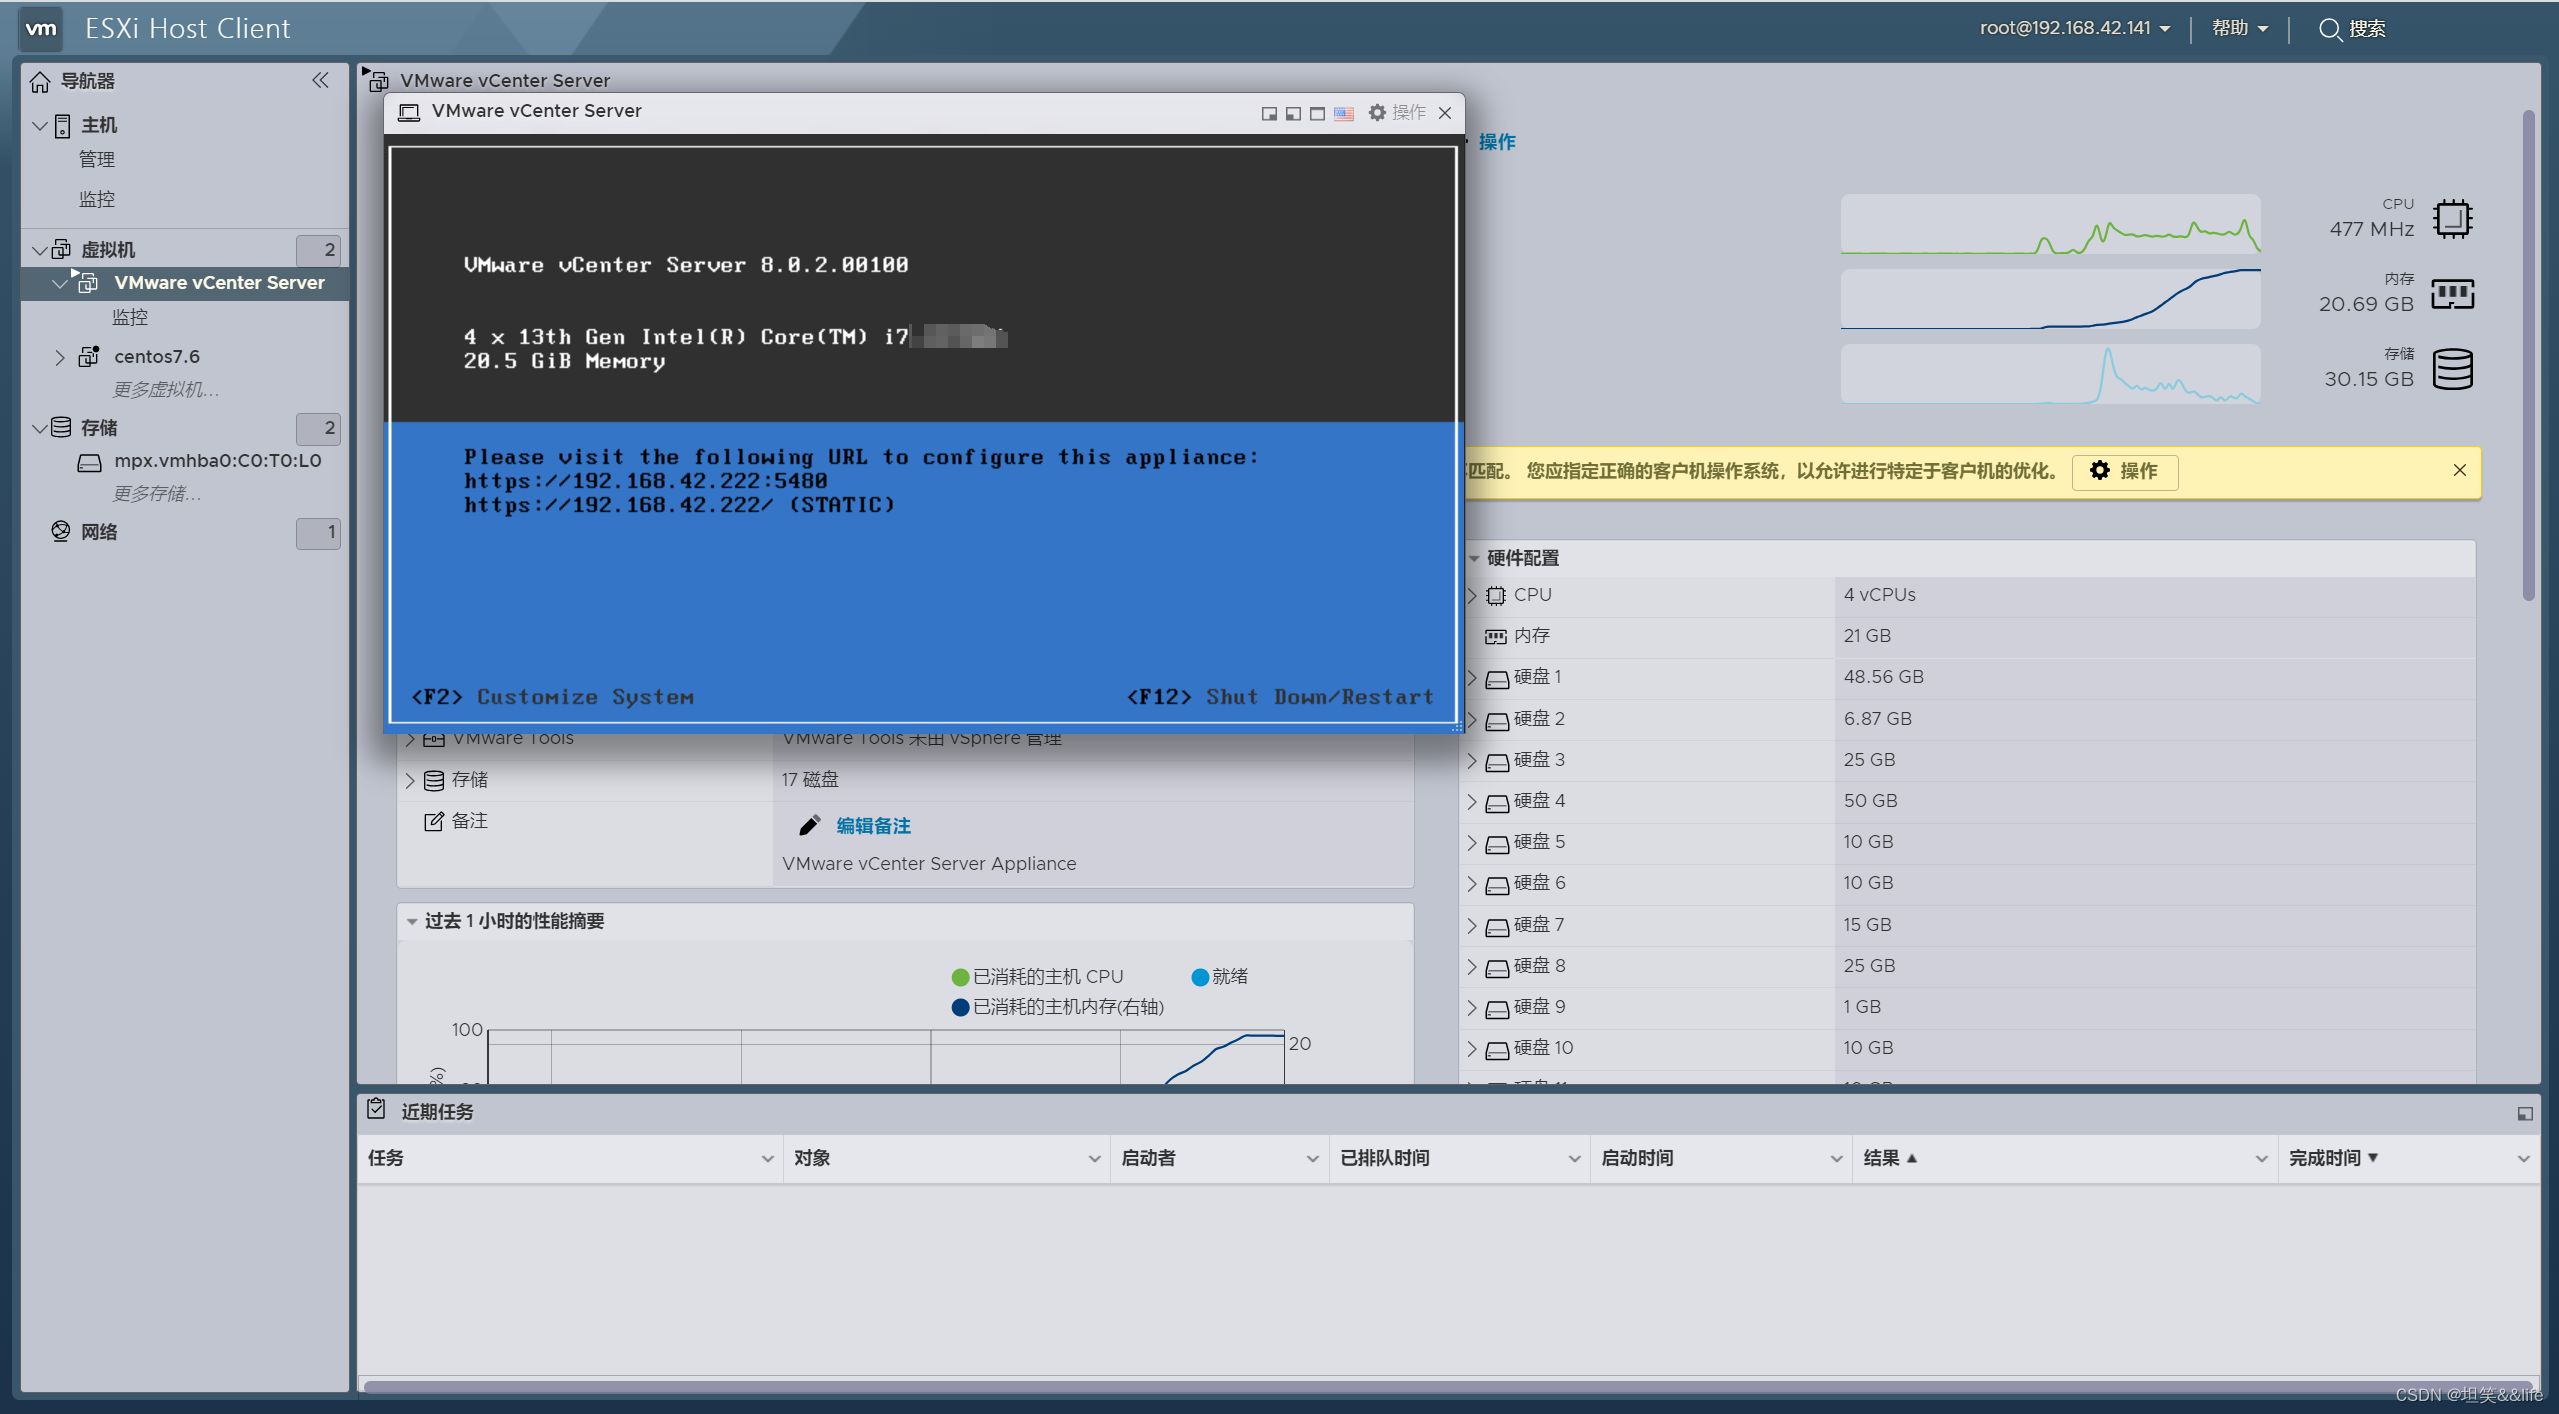The height and width of the screenshot is (1414, 2559).
Task: Open console gear 操作 menu
Action: point(1398,112)
